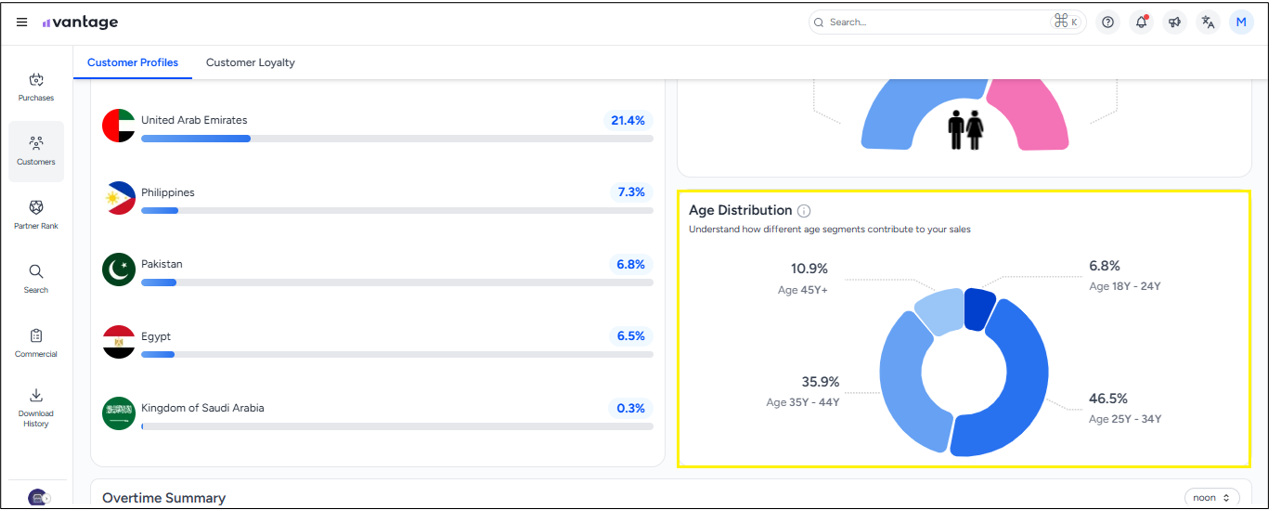Show Age Distribution info tooltip icon
Image resolution: width=1272 pixels, height=511 pixels.
804,211
